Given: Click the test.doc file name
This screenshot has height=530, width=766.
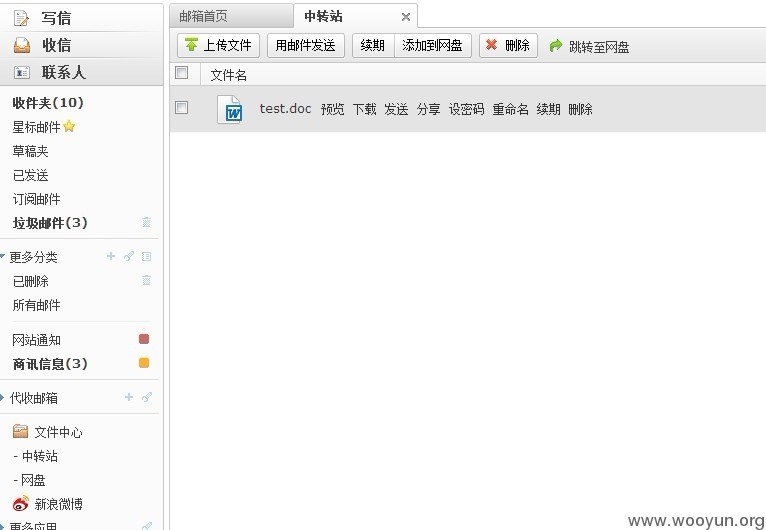Looking at the screenshot, I should [x=285, y=108].
